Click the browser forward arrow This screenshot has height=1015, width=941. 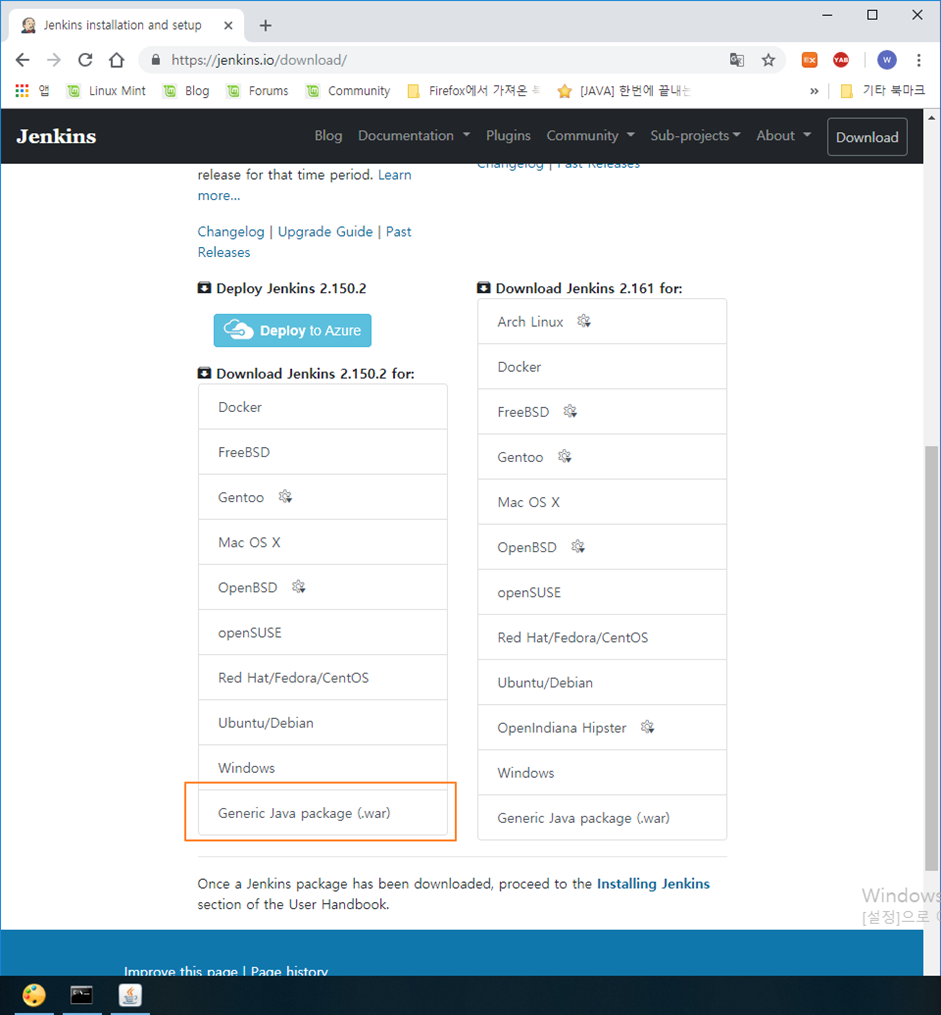[x=54, y=60]
